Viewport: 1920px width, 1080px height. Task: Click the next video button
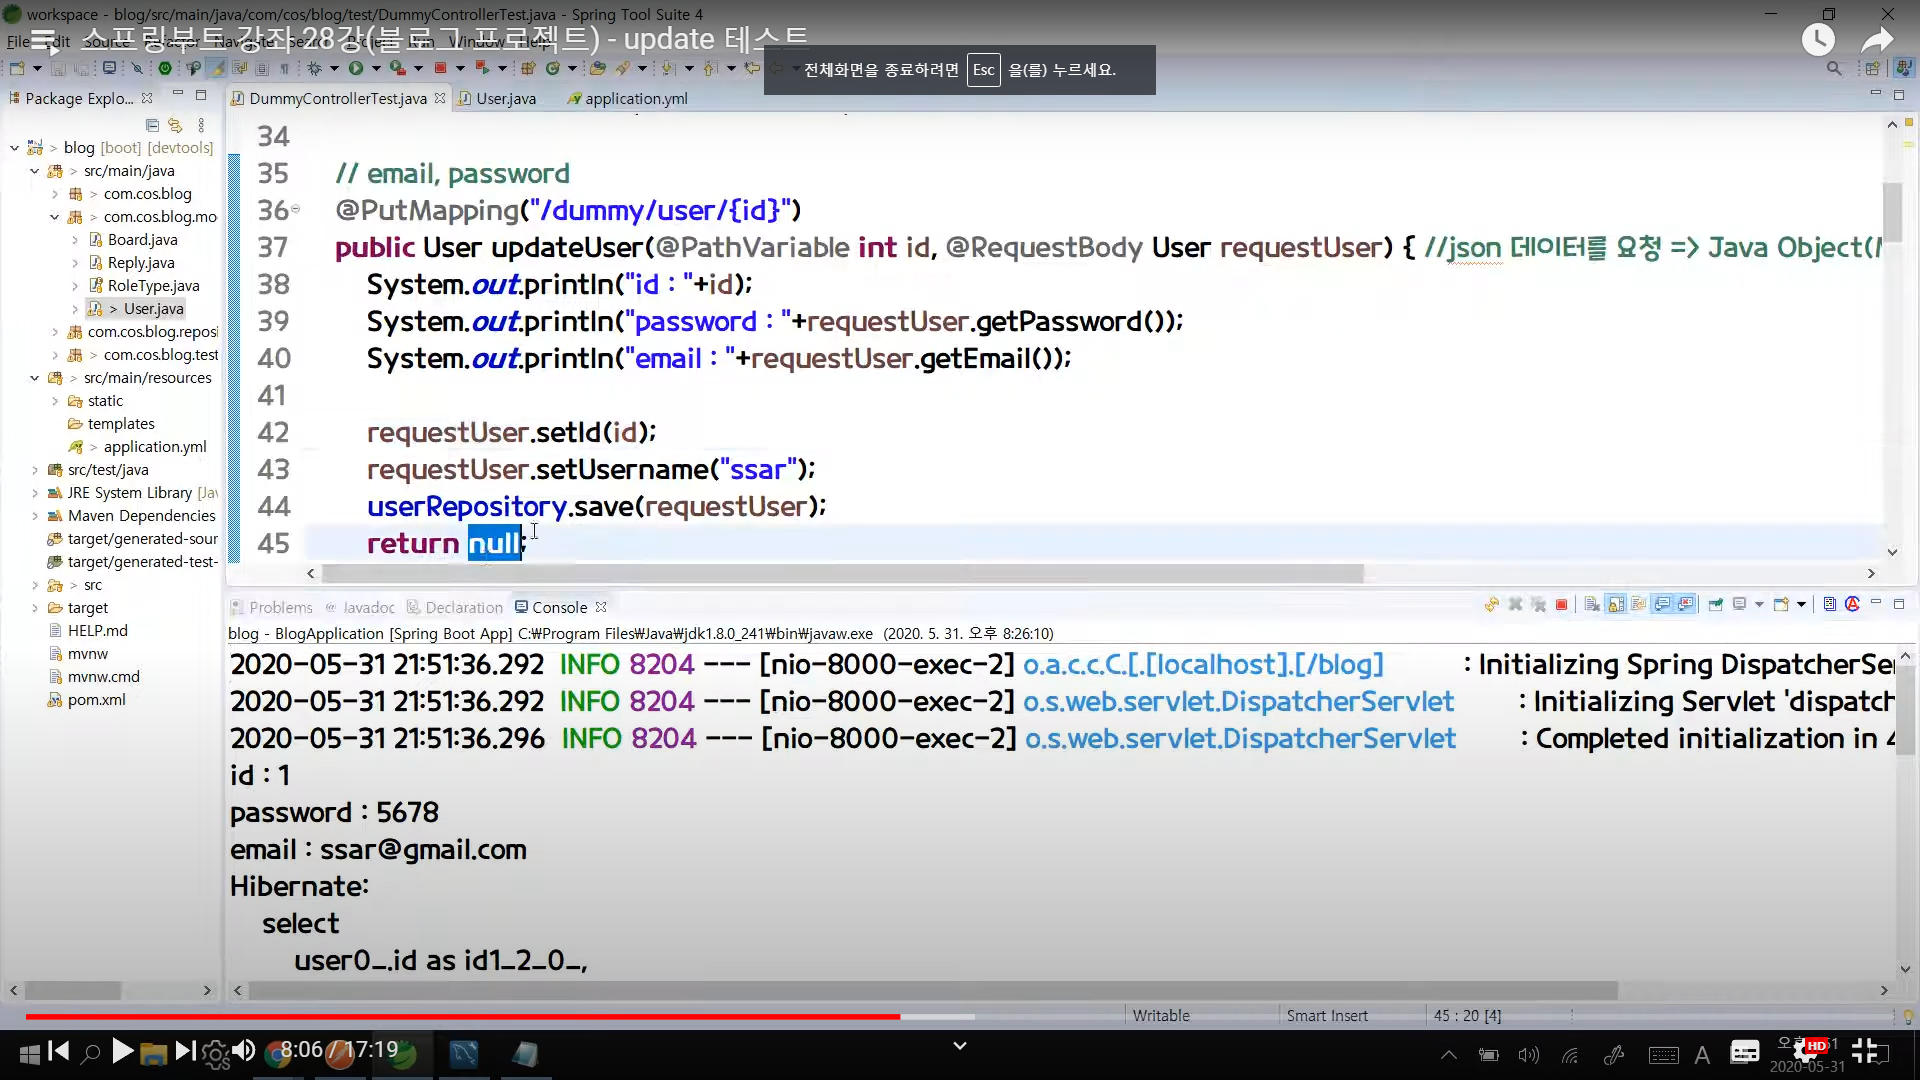(185, 1050)
